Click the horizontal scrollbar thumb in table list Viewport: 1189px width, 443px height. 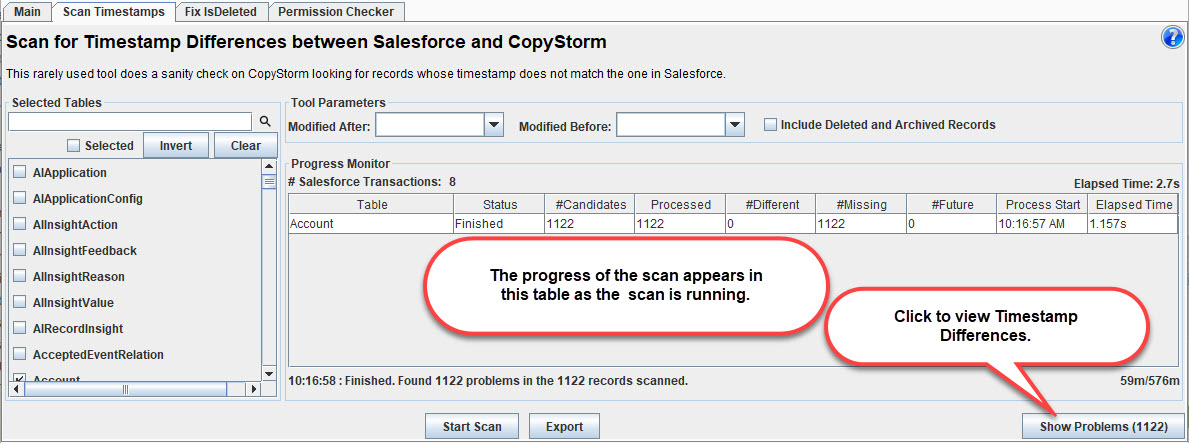point(126,389)
